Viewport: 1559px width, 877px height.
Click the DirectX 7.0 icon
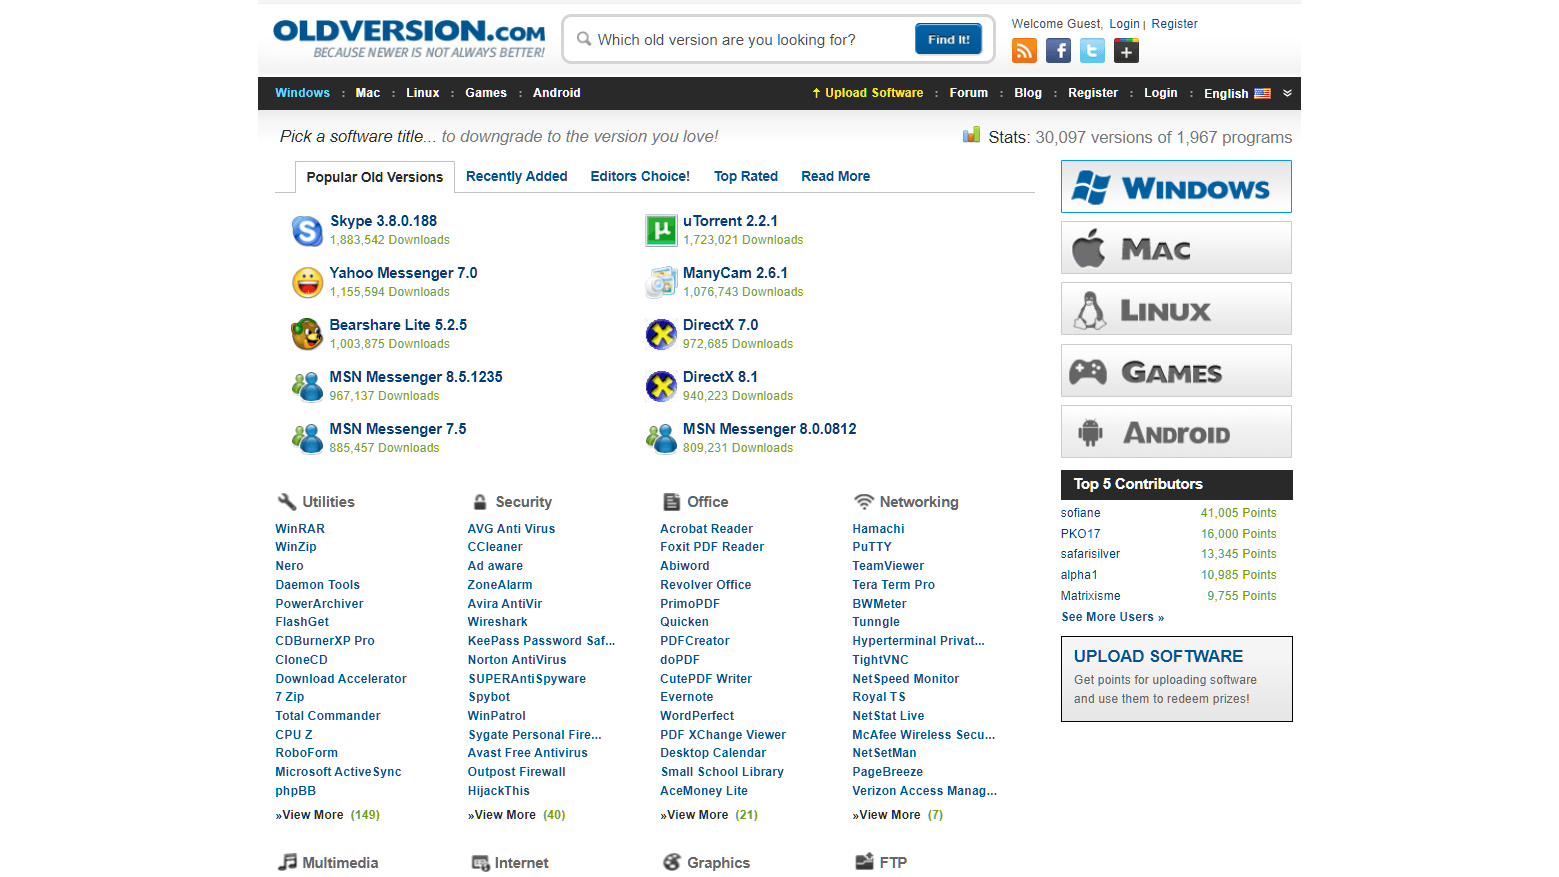661,334
